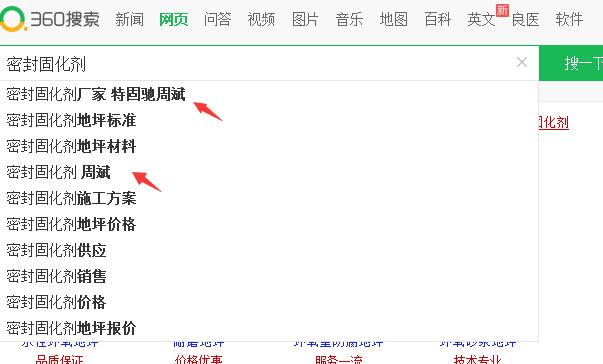
Task: Switch to 地图 tab
Action: click(x=393, y=19)
